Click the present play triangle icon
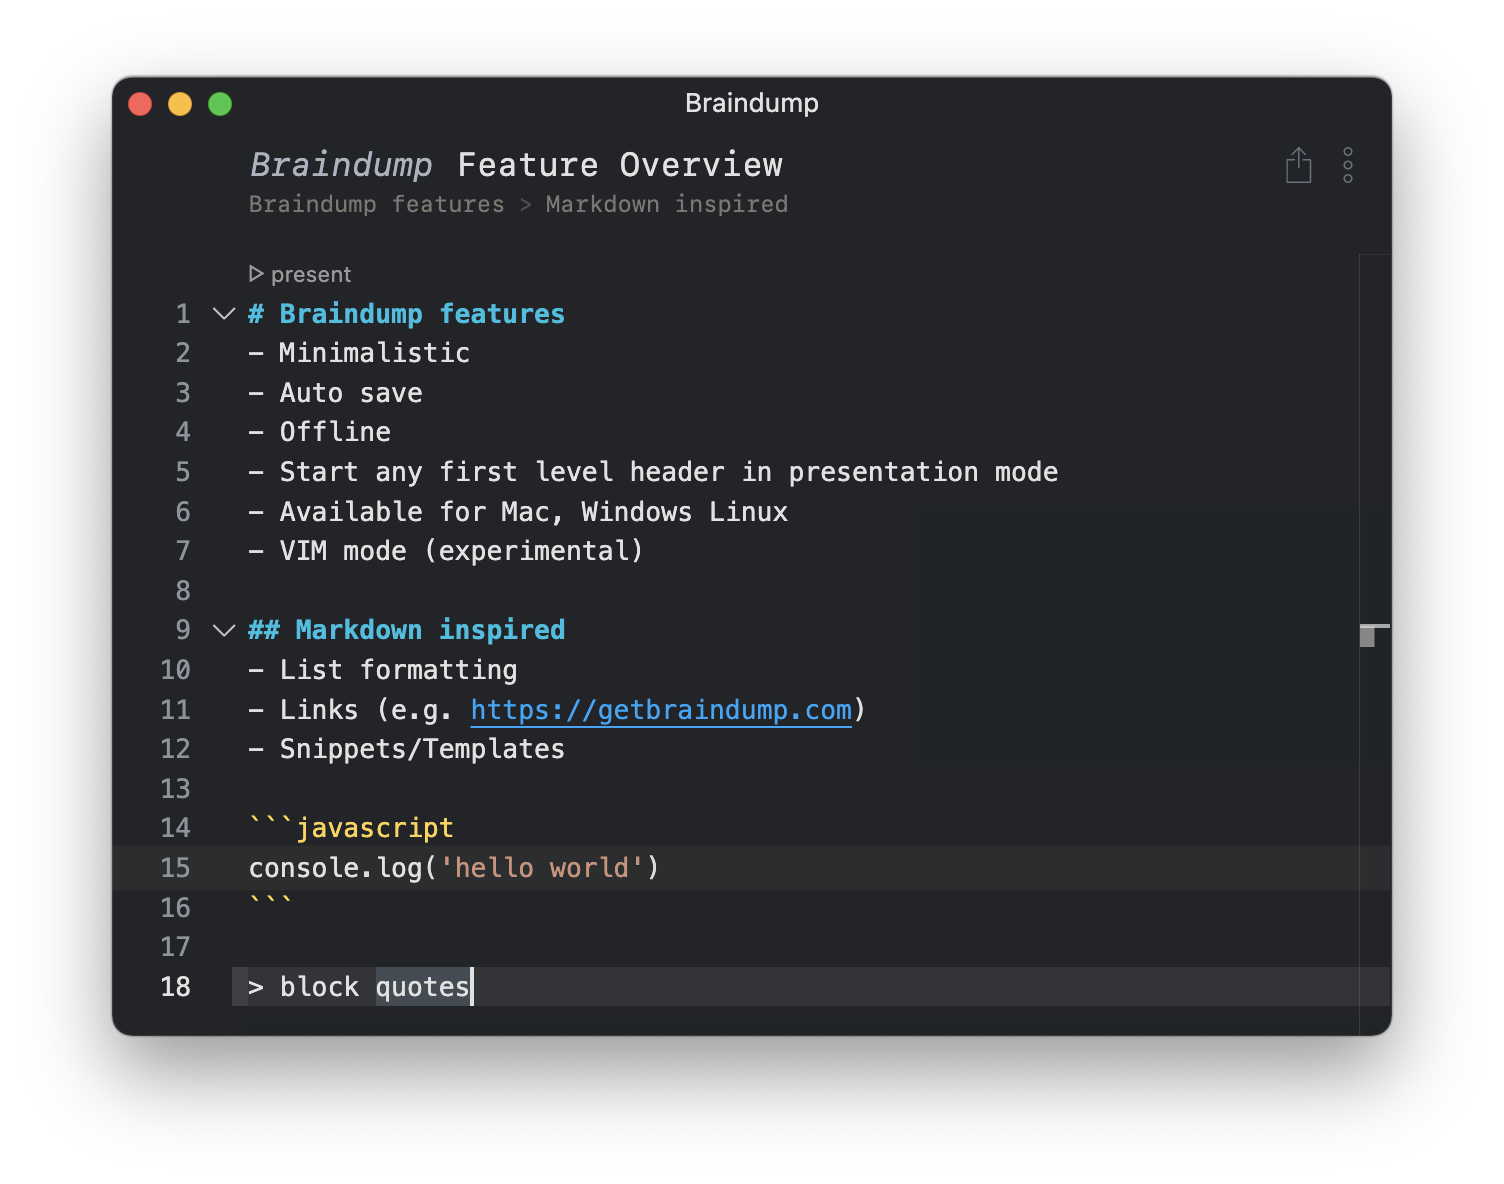The width and height of the screenshot is (1504, 1184). coord(256,274)
